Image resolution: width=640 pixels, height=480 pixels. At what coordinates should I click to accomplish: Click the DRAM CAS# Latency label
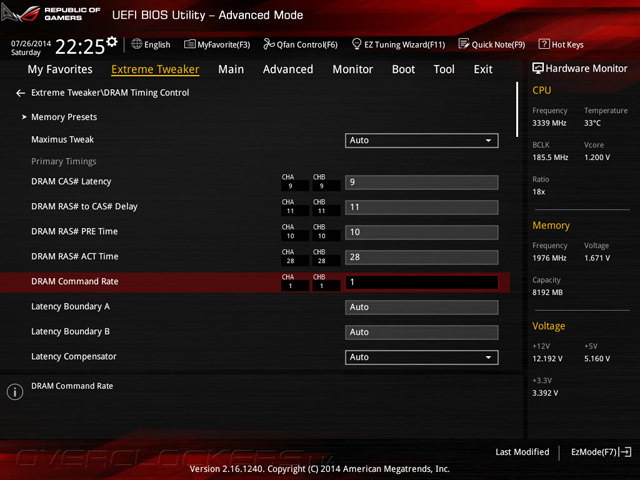coord(71,182)
